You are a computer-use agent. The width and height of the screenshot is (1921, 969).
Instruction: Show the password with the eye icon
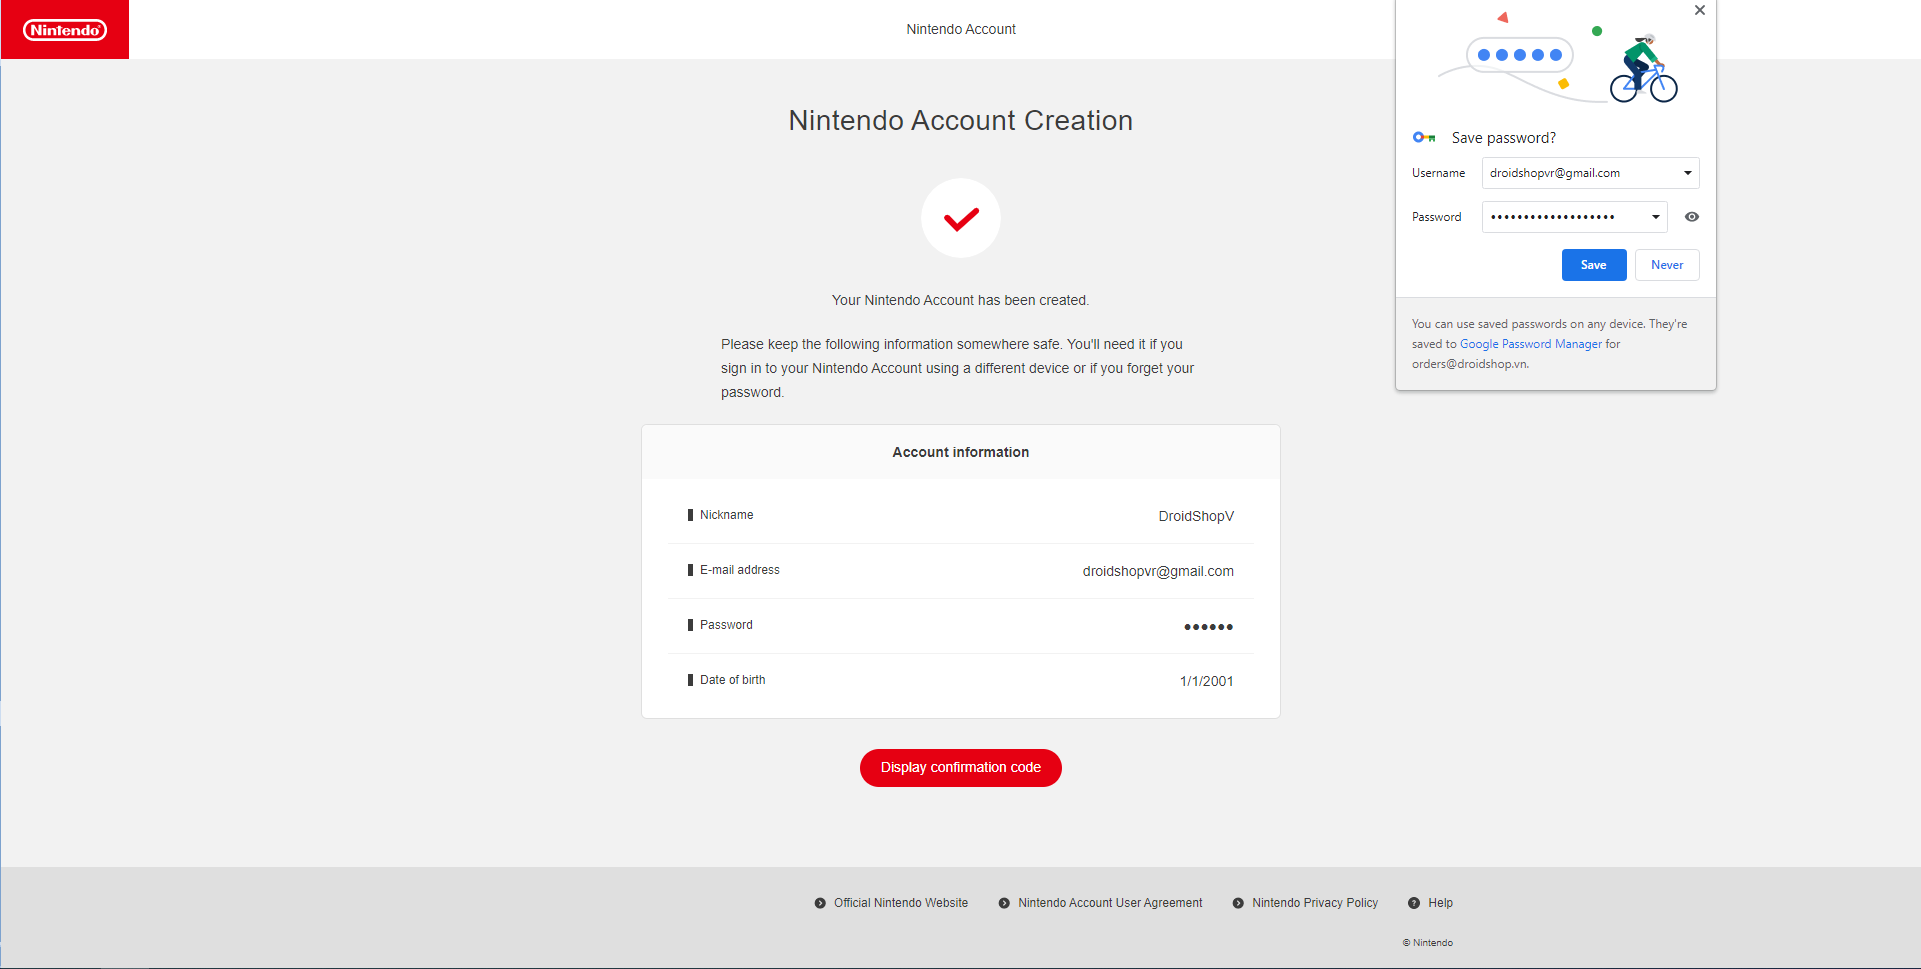(x=1692, y=217)
